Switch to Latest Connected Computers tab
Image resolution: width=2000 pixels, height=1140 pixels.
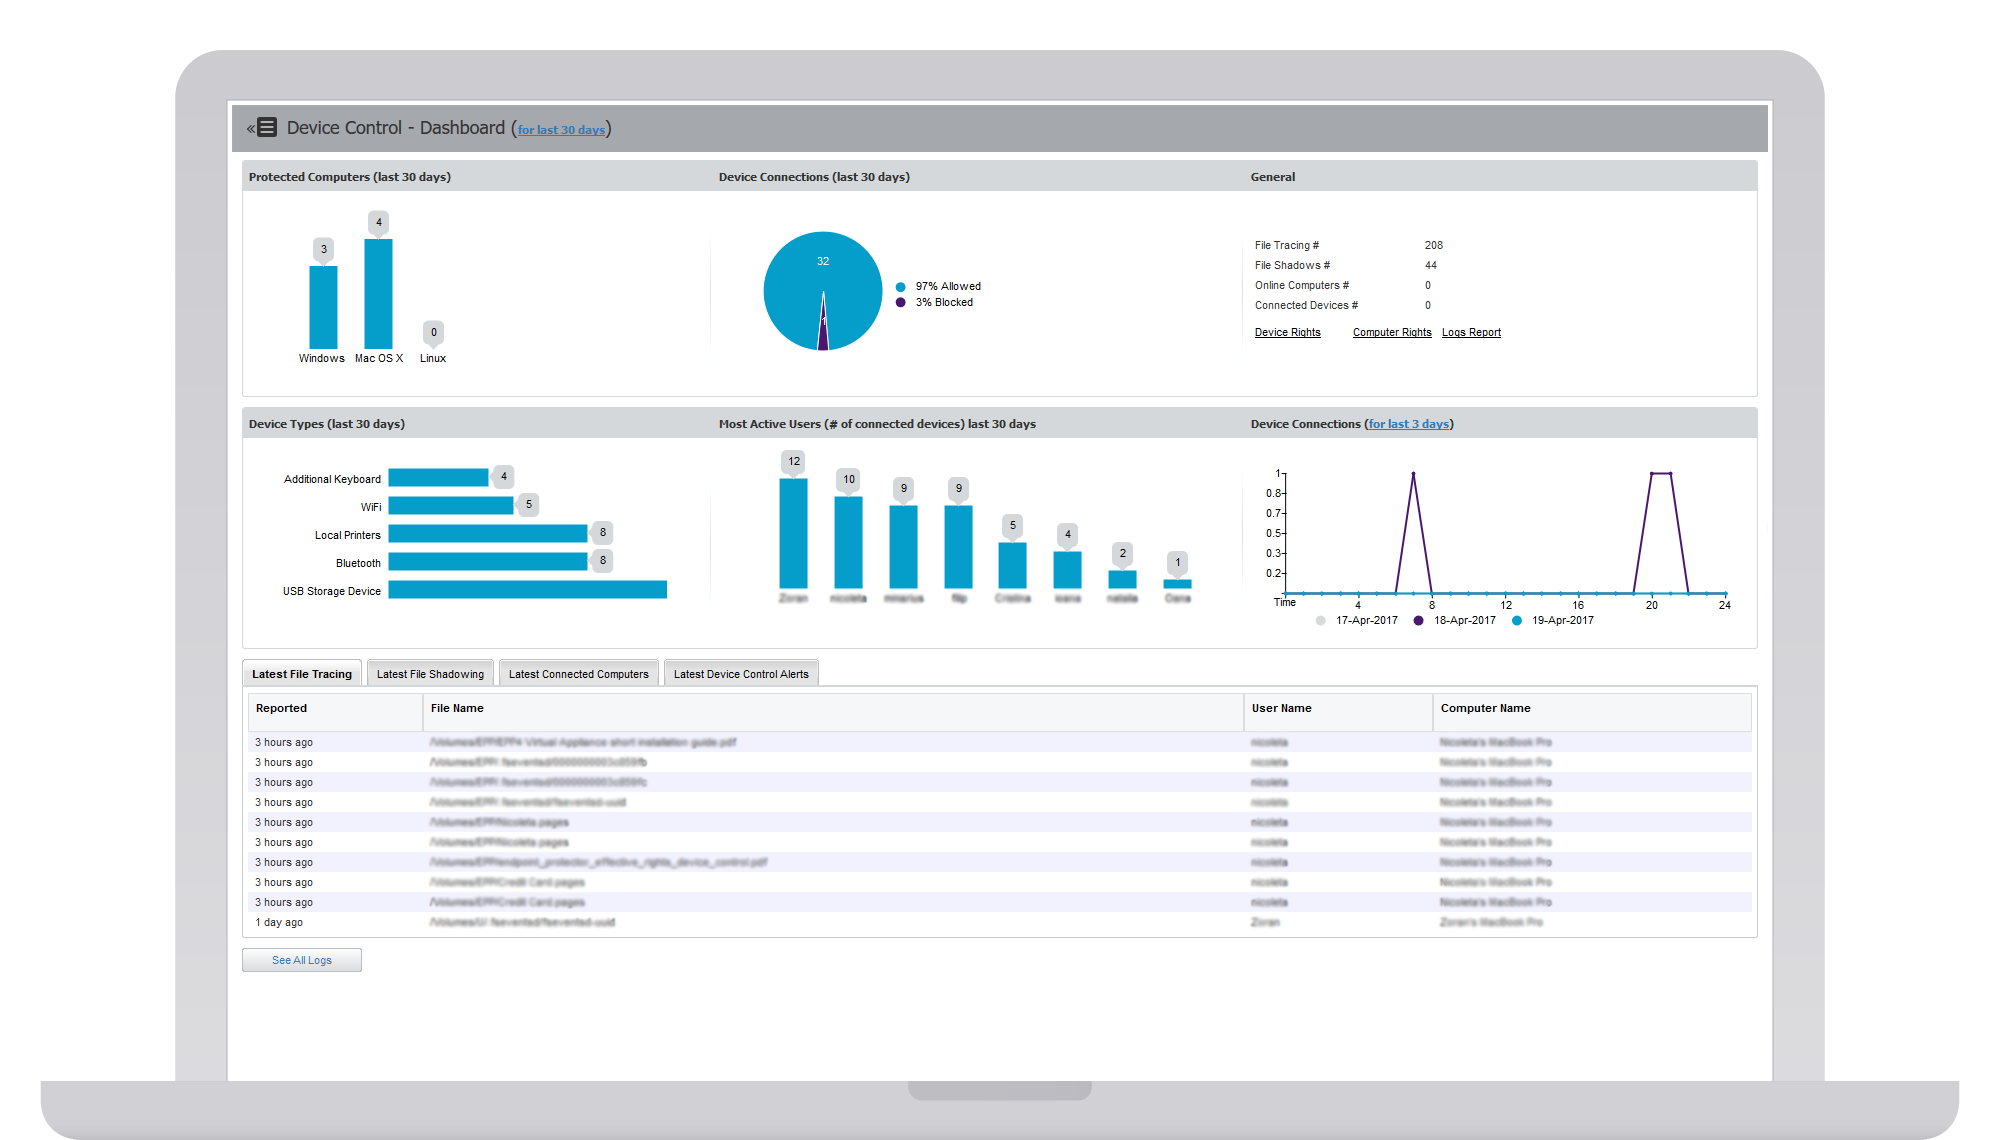tap(579, 674)
